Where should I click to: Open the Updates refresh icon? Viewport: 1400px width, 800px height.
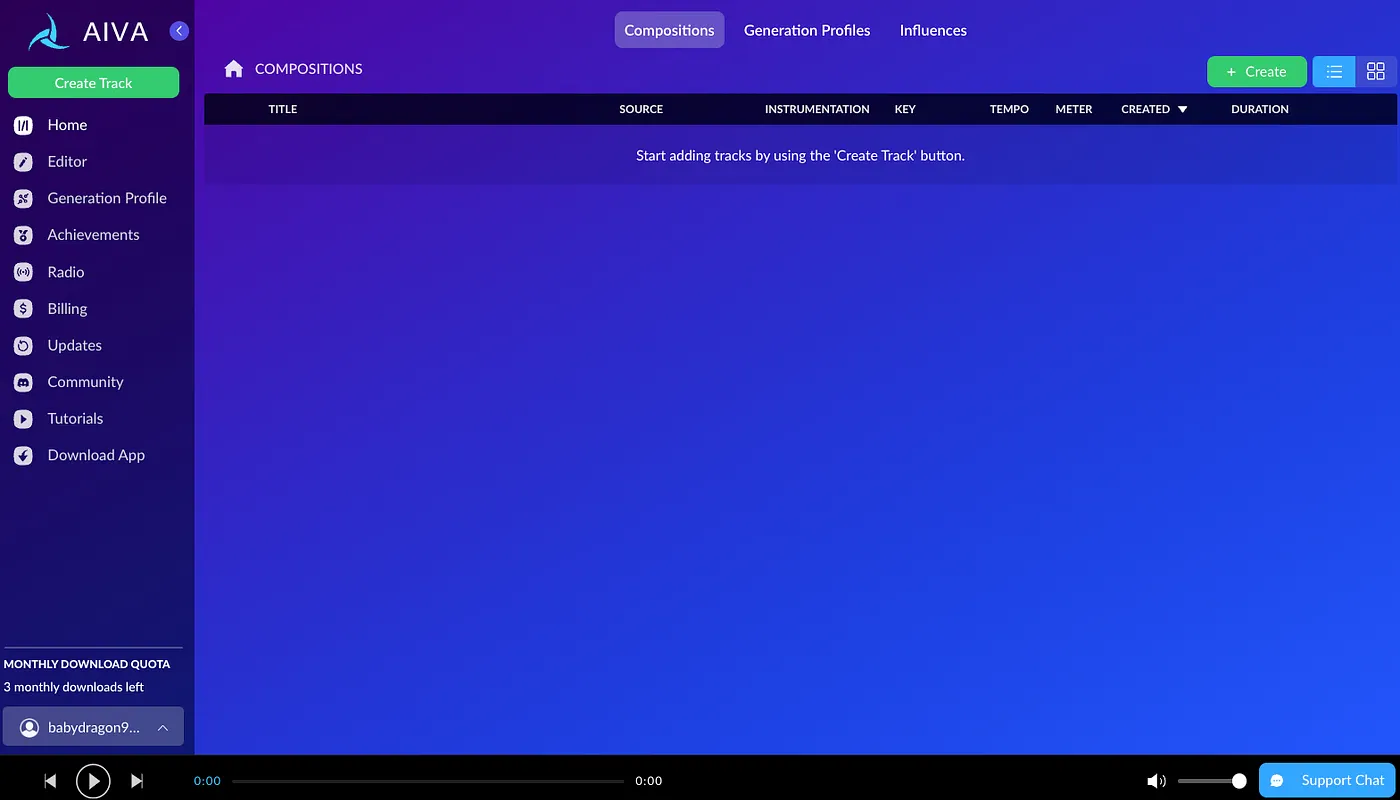[24, 346]
